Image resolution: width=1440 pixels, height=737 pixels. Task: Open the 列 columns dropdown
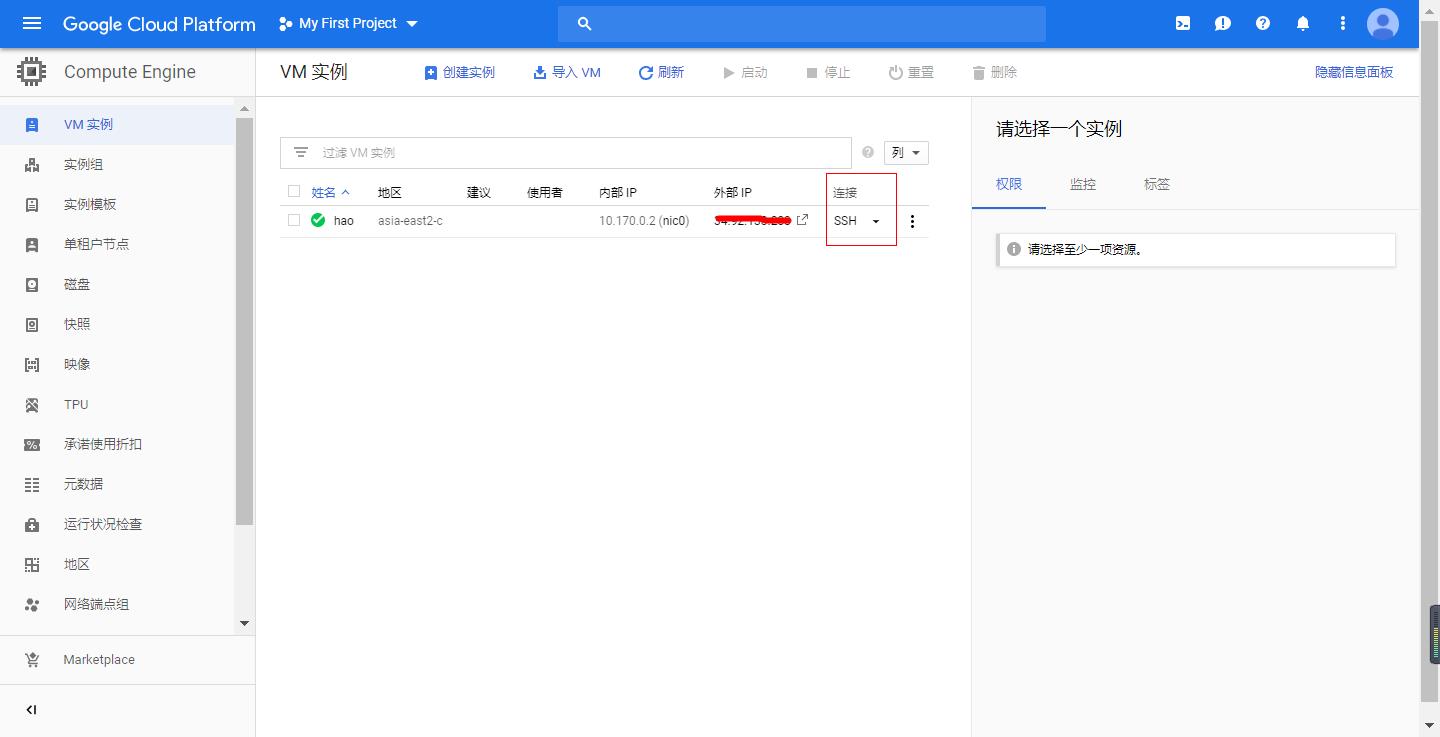pyautogui.click(x=905, y=152)
